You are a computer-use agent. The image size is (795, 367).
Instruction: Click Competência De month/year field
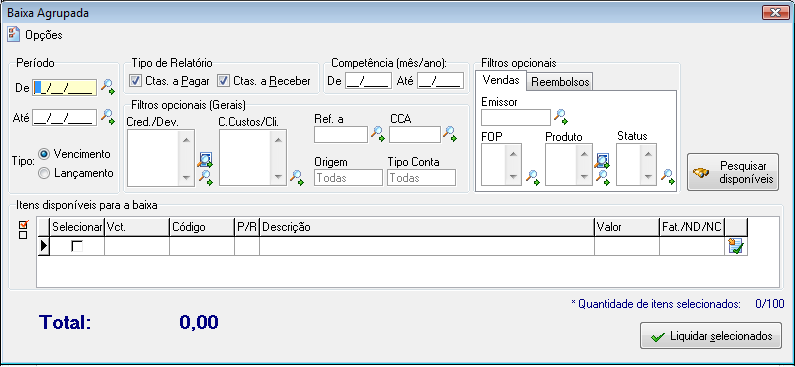pyautogui.click(x=369, y=81)
